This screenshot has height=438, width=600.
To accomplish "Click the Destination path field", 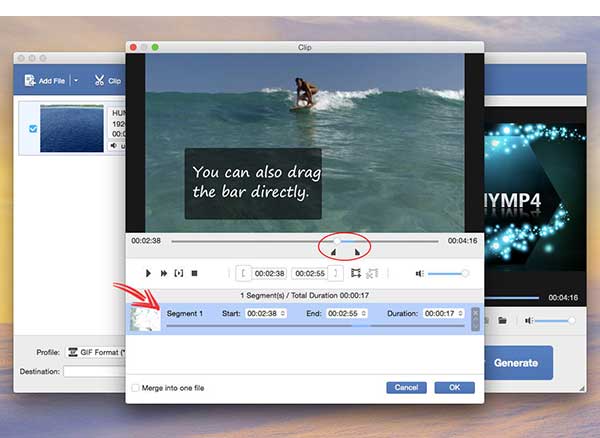I will click(95, 371).
